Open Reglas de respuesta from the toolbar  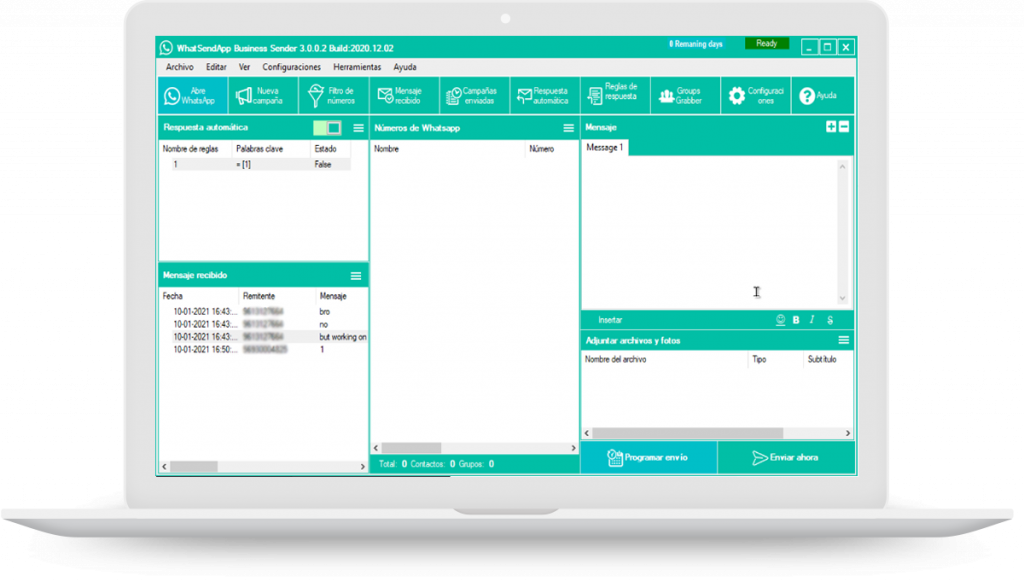[x=616, y=96]
